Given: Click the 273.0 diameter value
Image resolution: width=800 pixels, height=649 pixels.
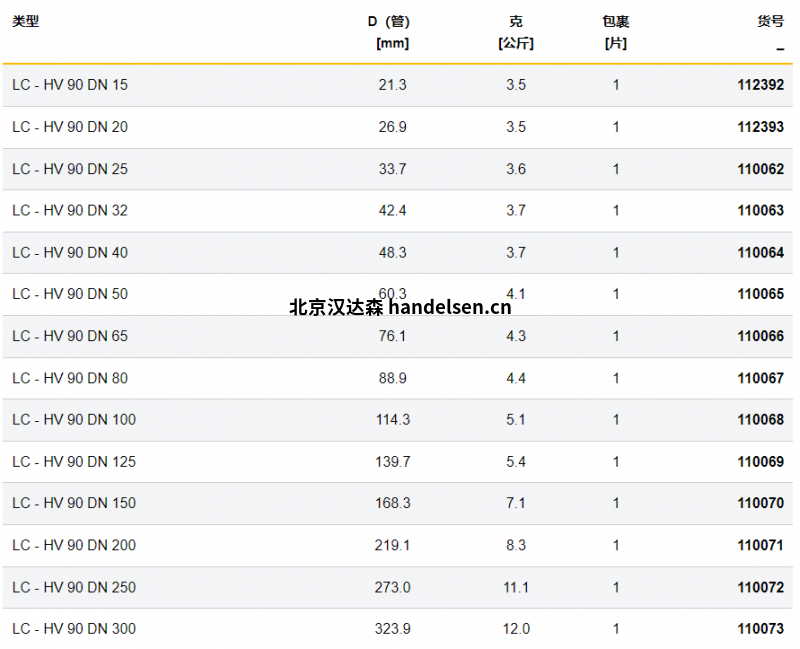Looking at the screenshot, I should pos(392,587).
